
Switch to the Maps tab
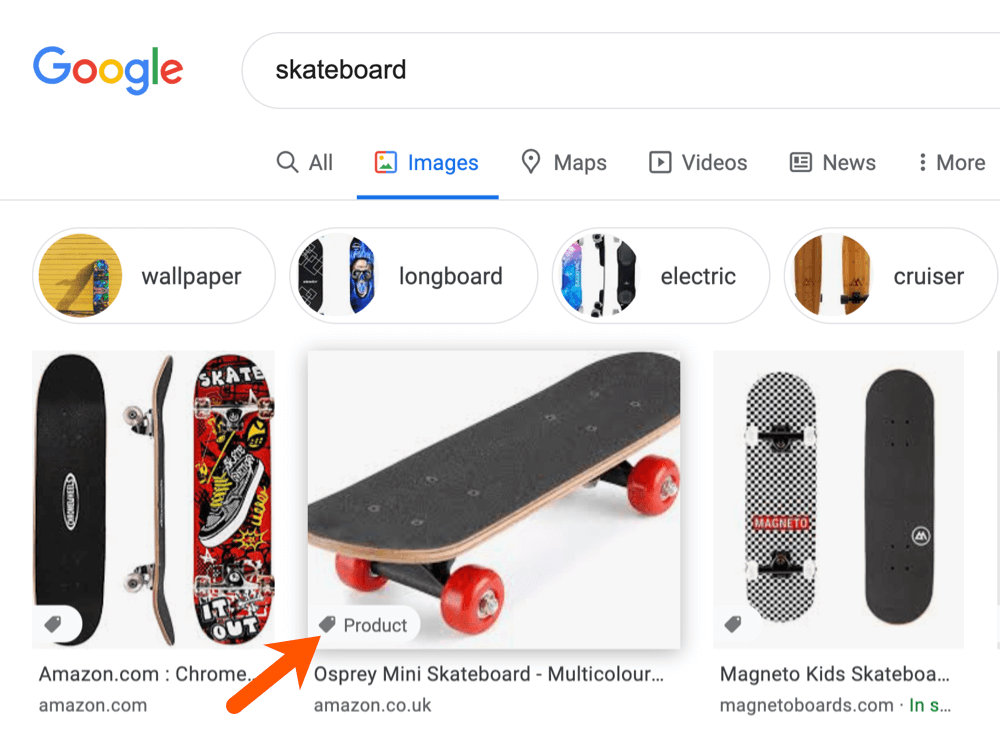[564, 163]
